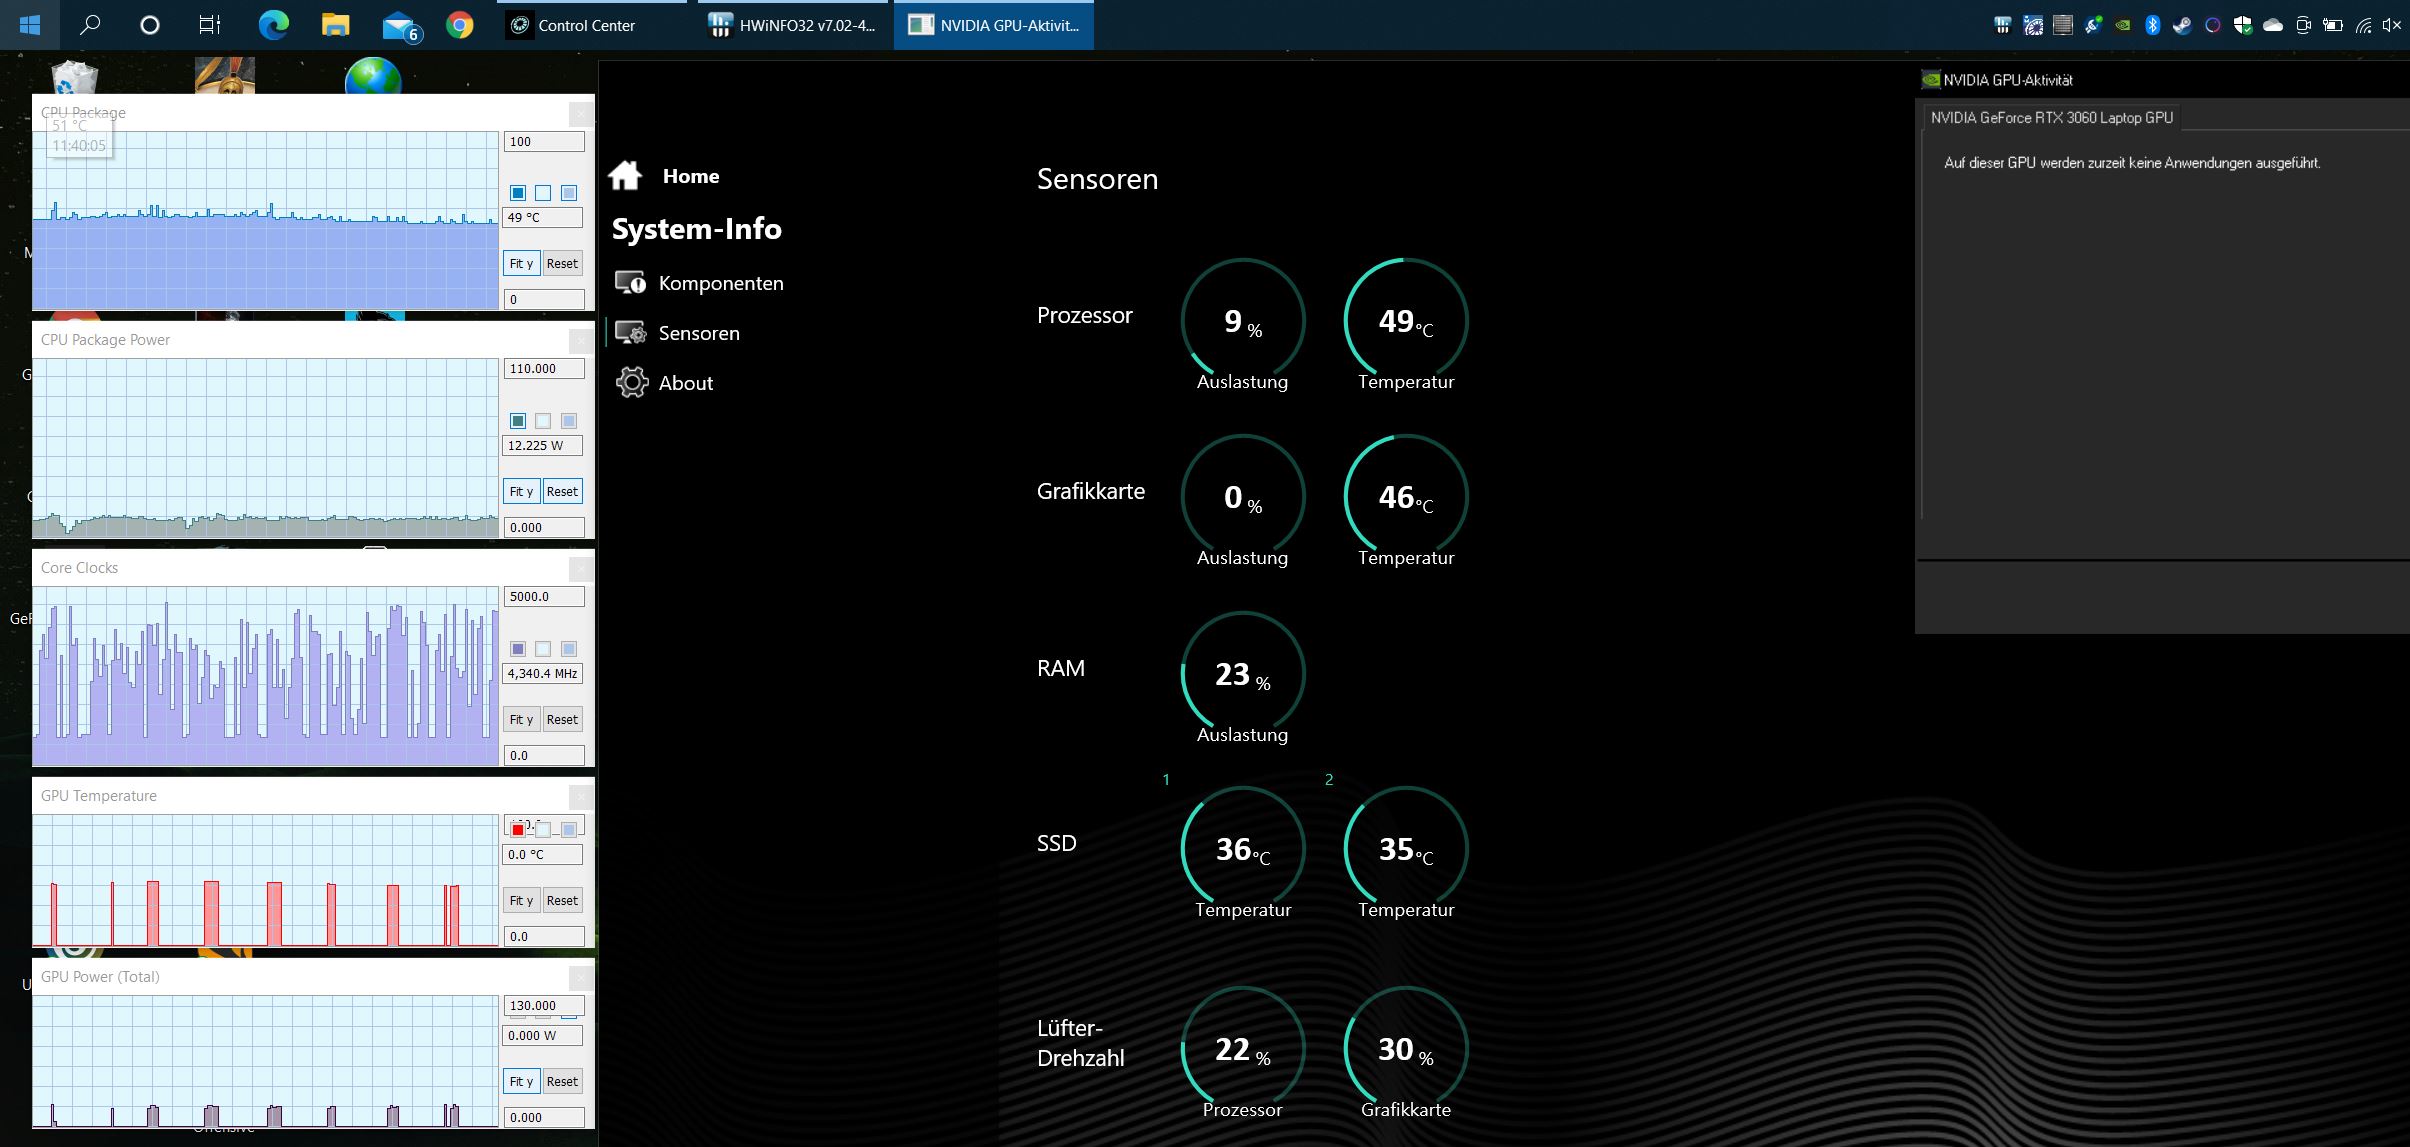Image resolution: width=2410 pixels, height=1147 pixels.
Task: Open OneDrive cloud tray icon
Action: coord(2272,26)
